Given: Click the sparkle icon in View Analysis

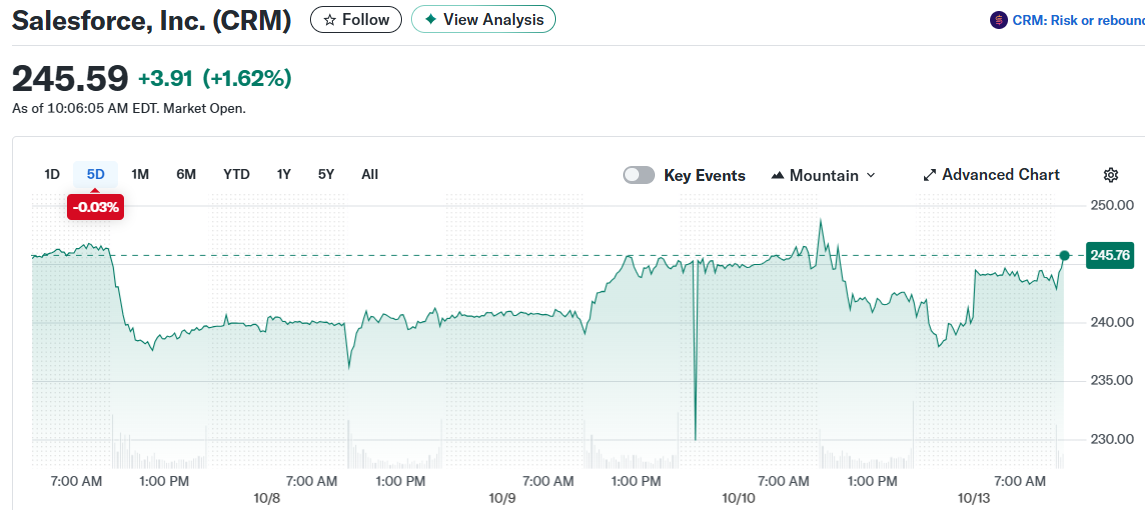Looking at the screenshot, I should 430,20.
